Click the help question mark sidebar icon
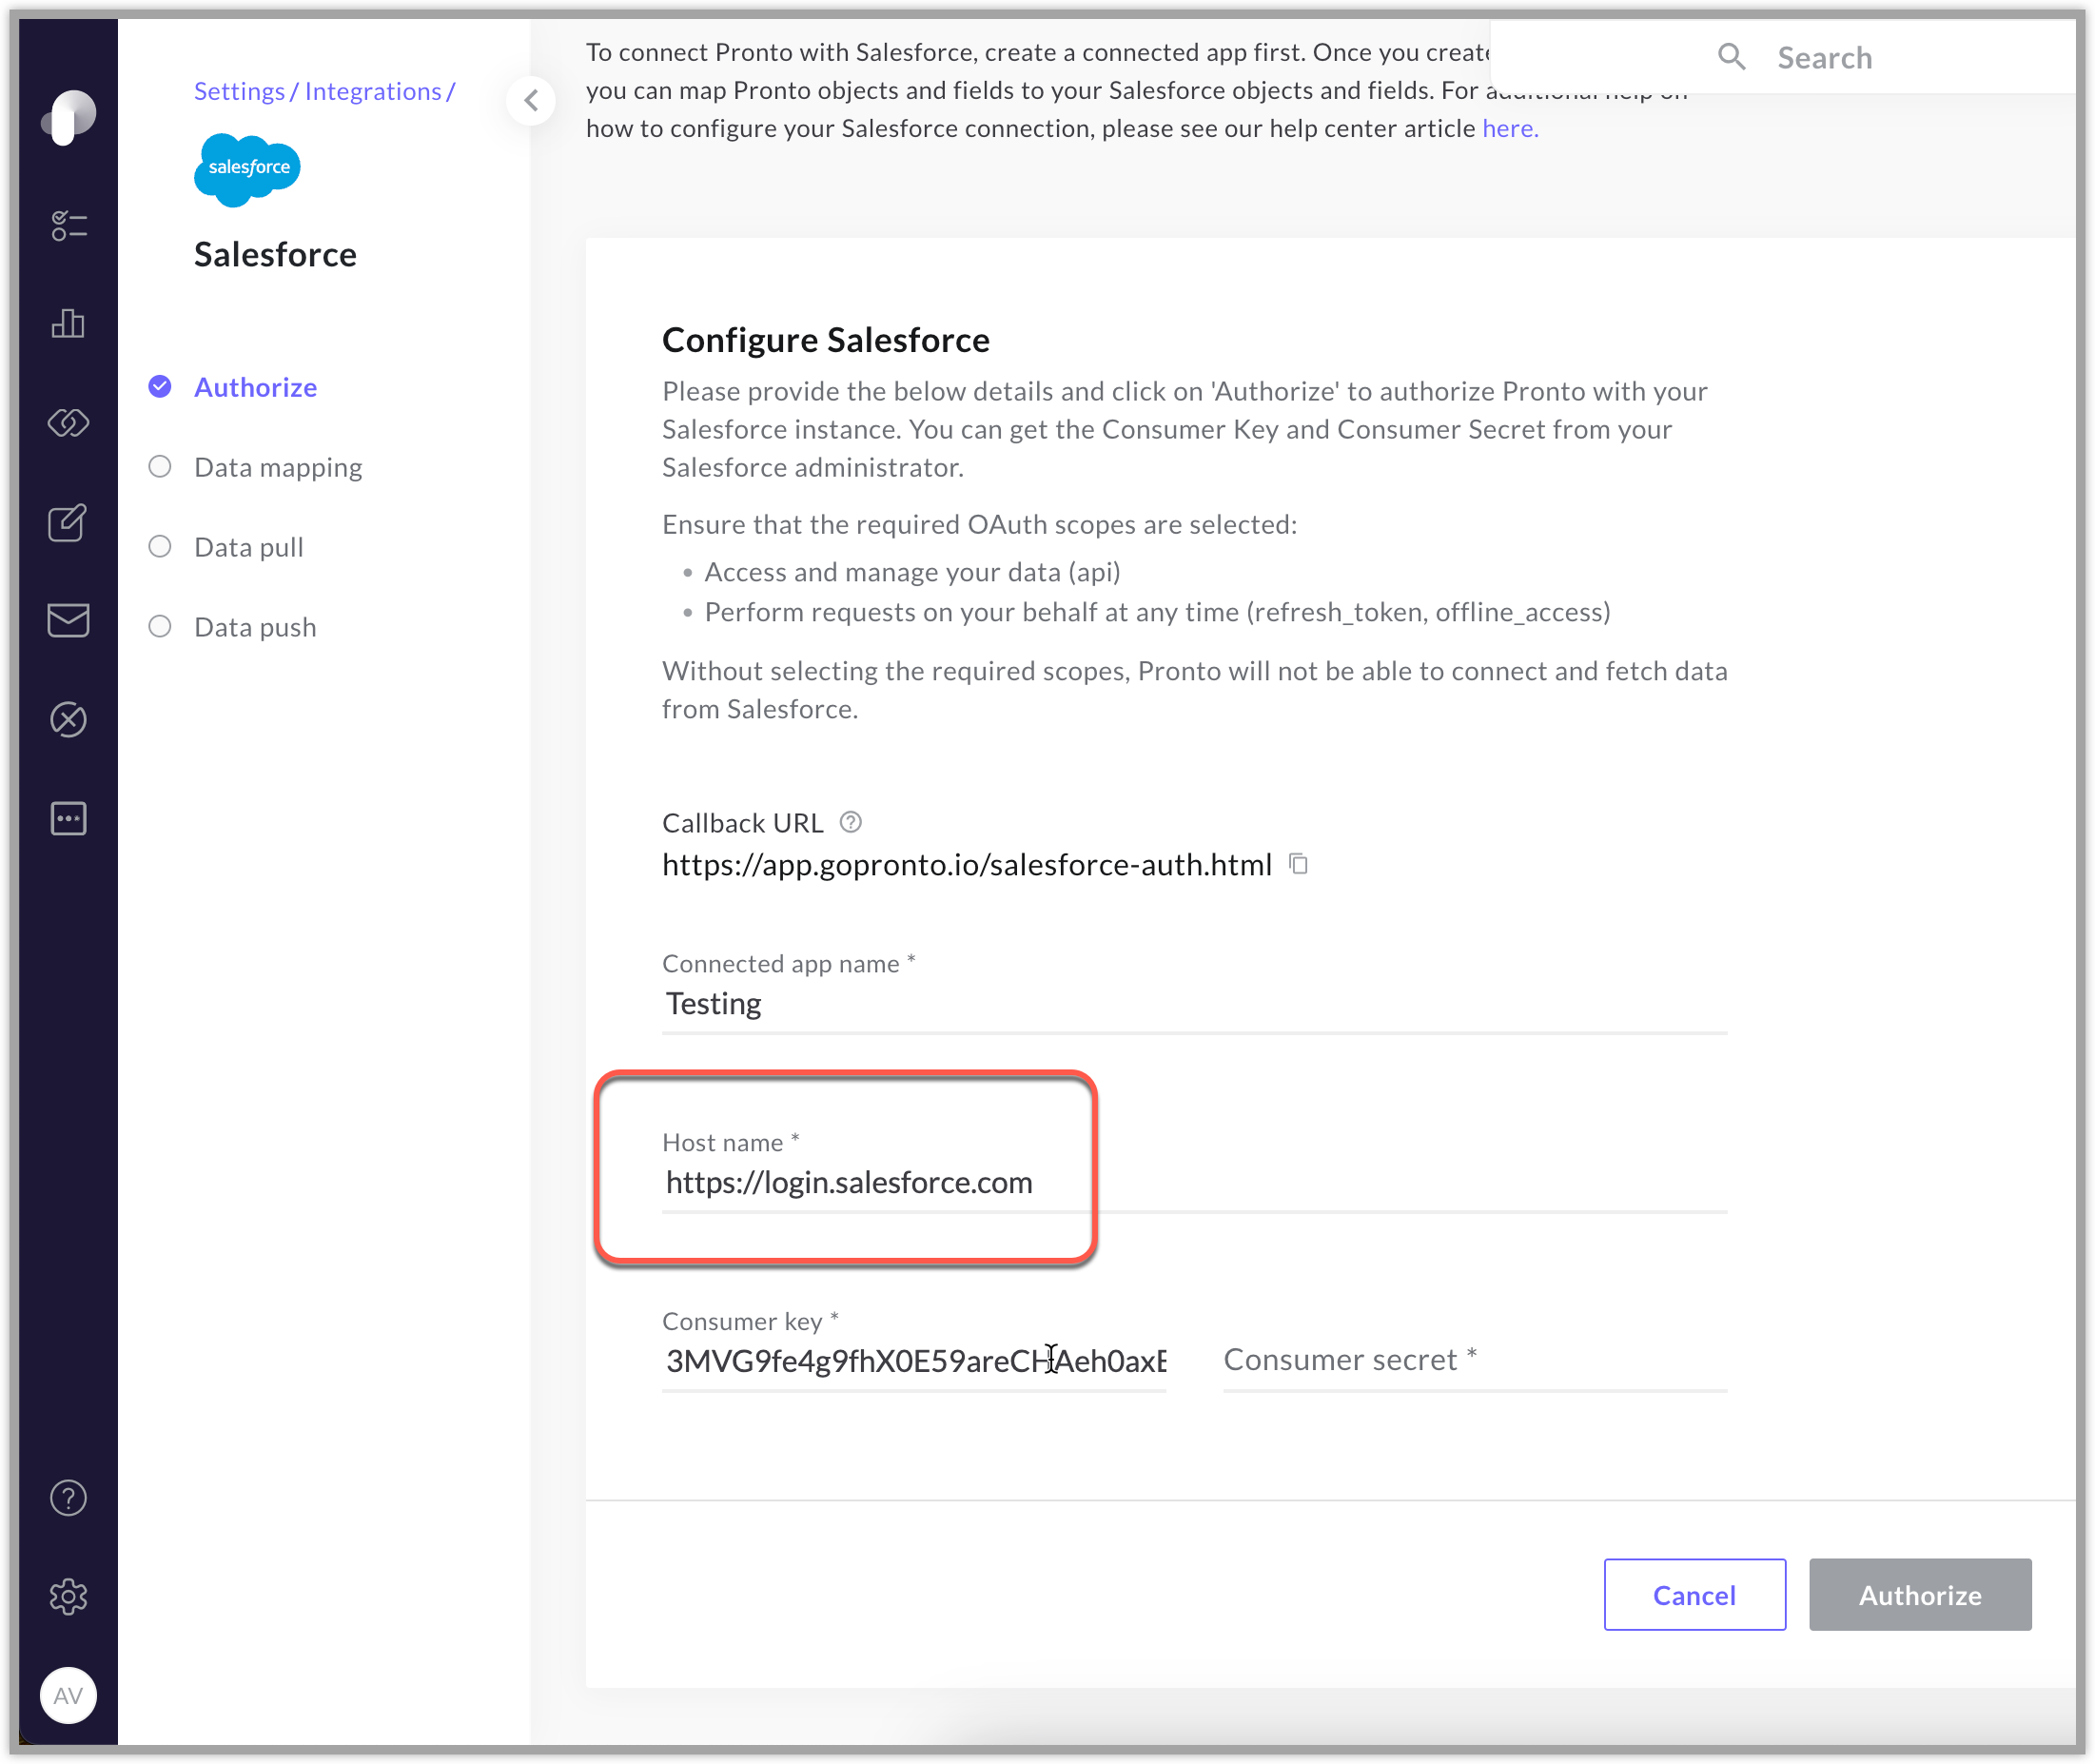The width and height of the screenshot is (2095, 1764). coord(68,1497)
